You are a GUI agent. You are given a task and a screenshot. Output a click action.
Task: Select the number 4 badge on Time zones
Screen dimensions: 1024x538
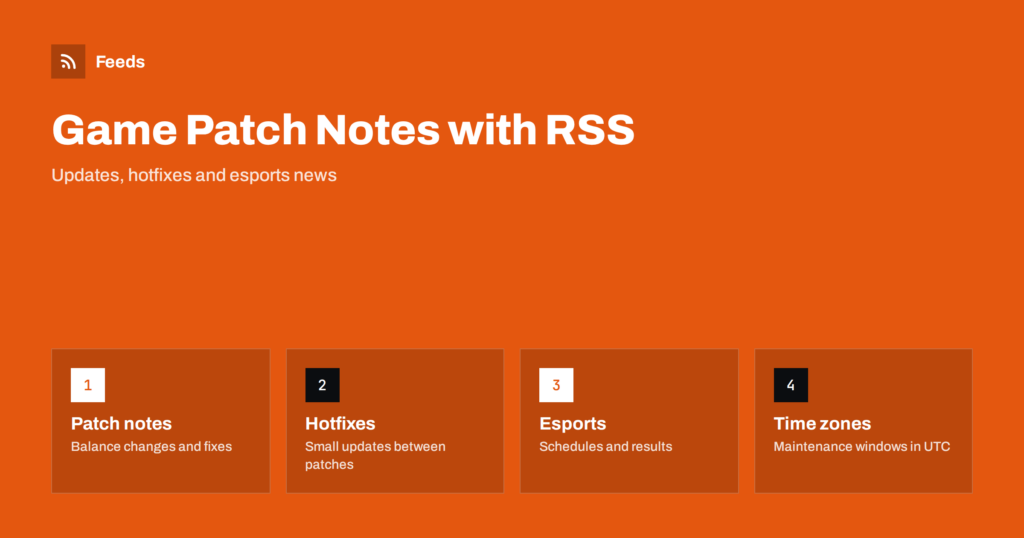coord(790,385)
